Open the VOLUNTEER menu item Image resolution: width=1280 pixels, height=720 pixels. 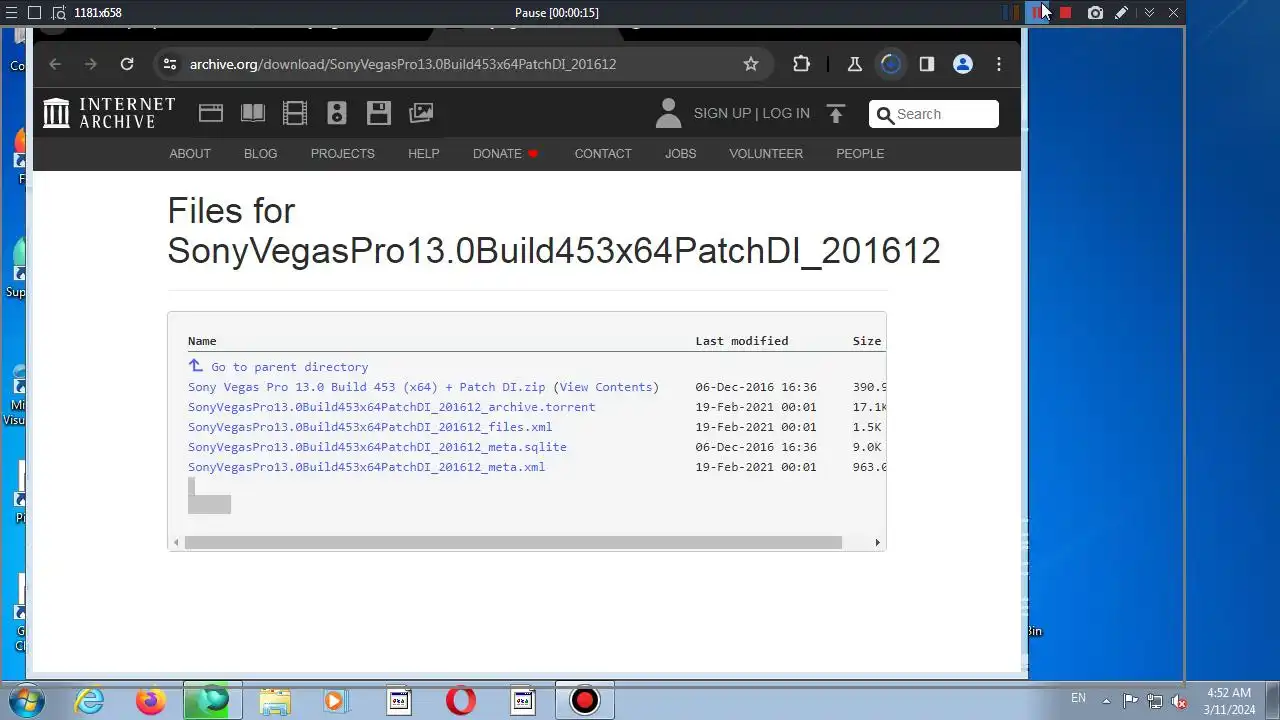(x=766, y=154)
